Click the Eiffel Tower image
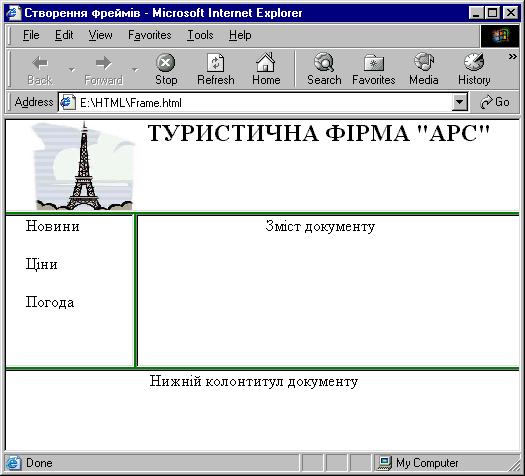Image resolution: width=525 pixels, height=476 pixels. point(84,166)
